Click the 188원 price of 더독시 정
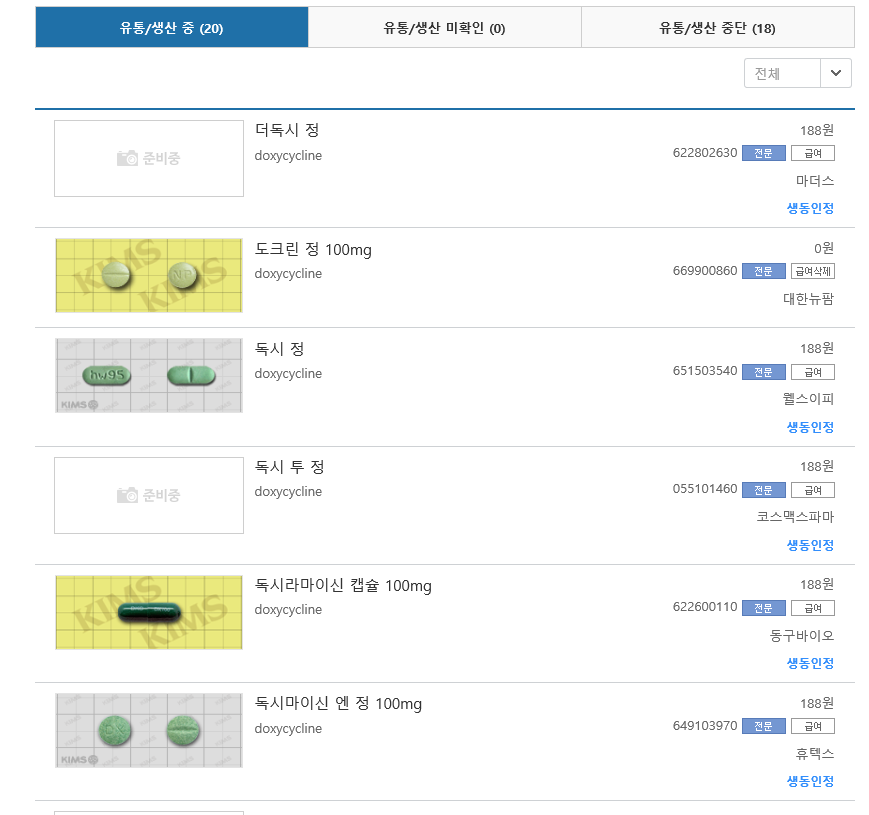The image size is (869, 815). click(x=817, y=130)
